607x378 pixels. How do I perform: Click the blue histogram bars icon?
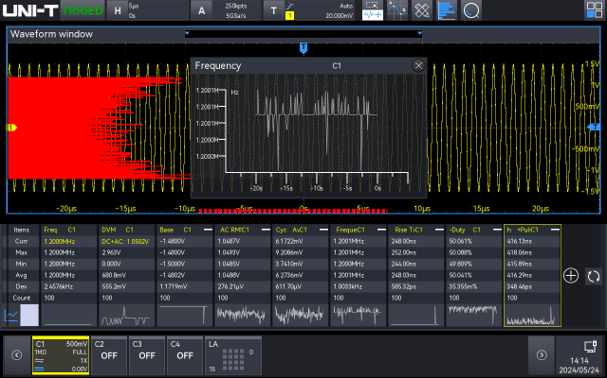tap(446, 10)
